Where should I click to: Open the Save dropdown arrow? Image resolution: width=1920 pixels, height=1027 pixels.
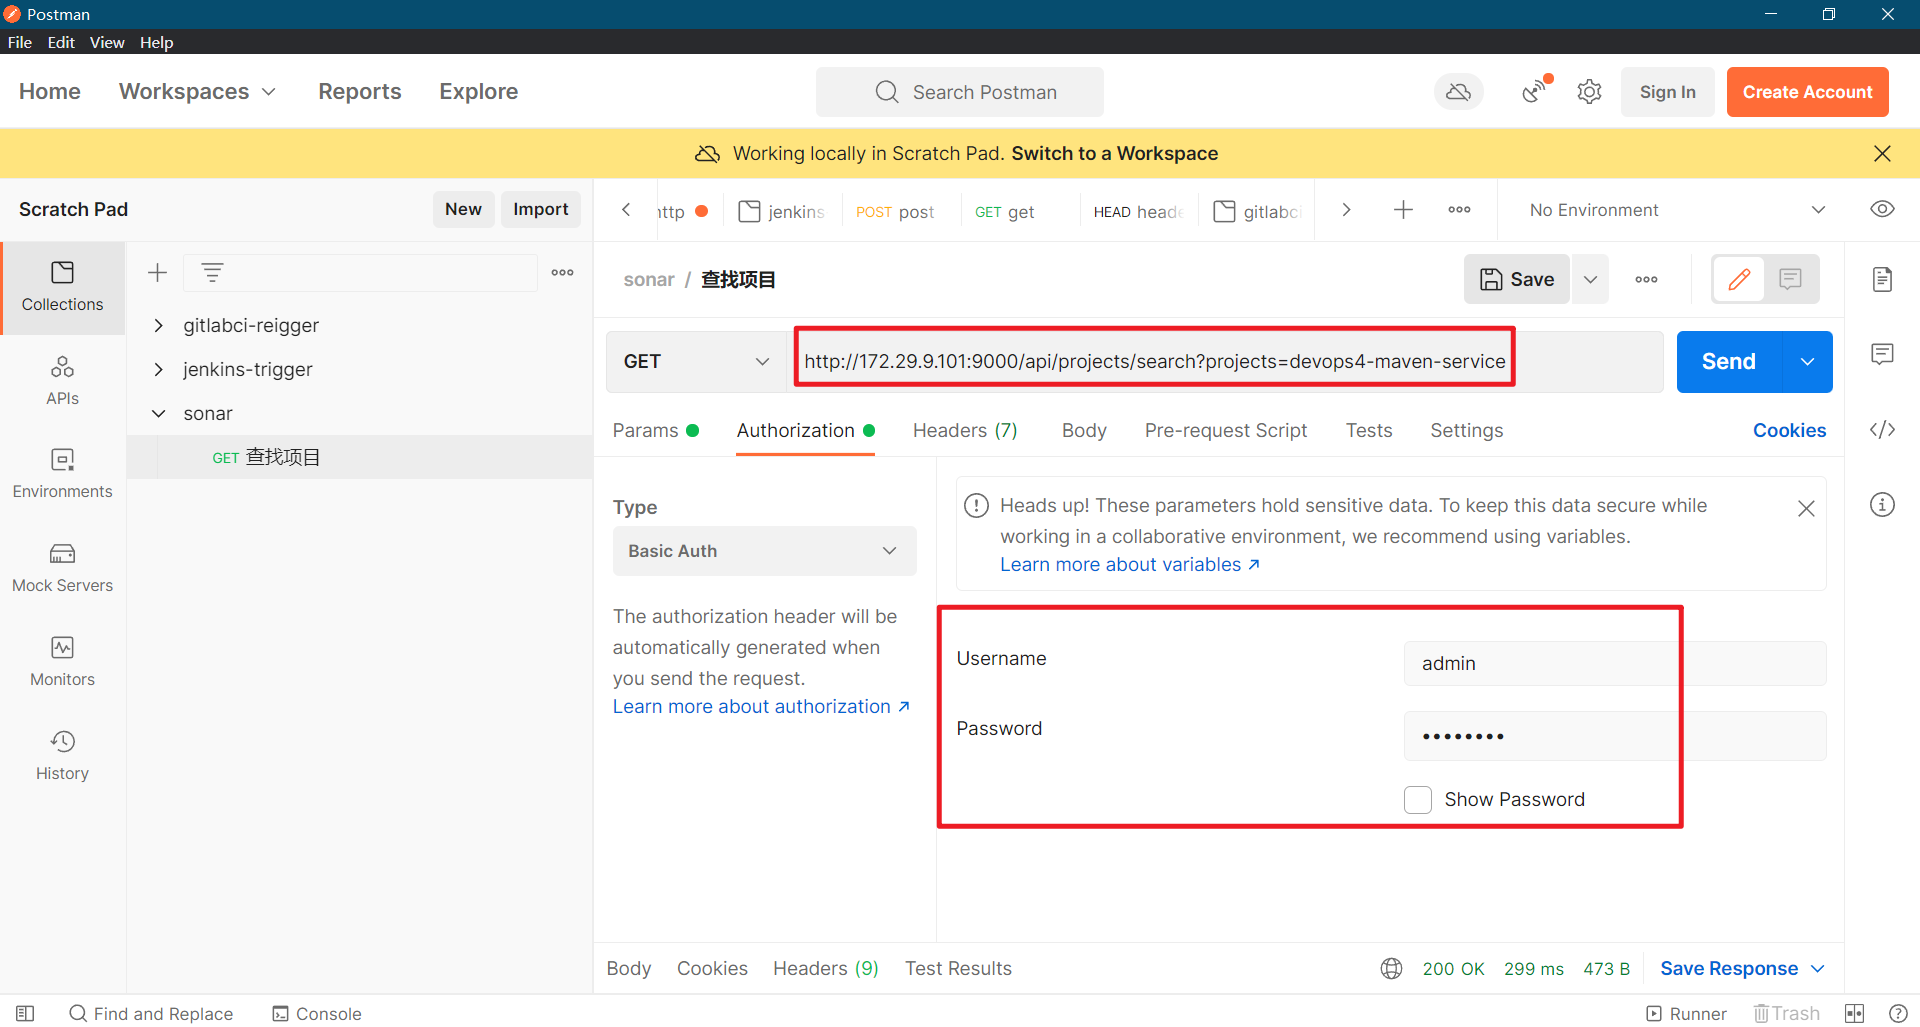[x=1590, y=279]
